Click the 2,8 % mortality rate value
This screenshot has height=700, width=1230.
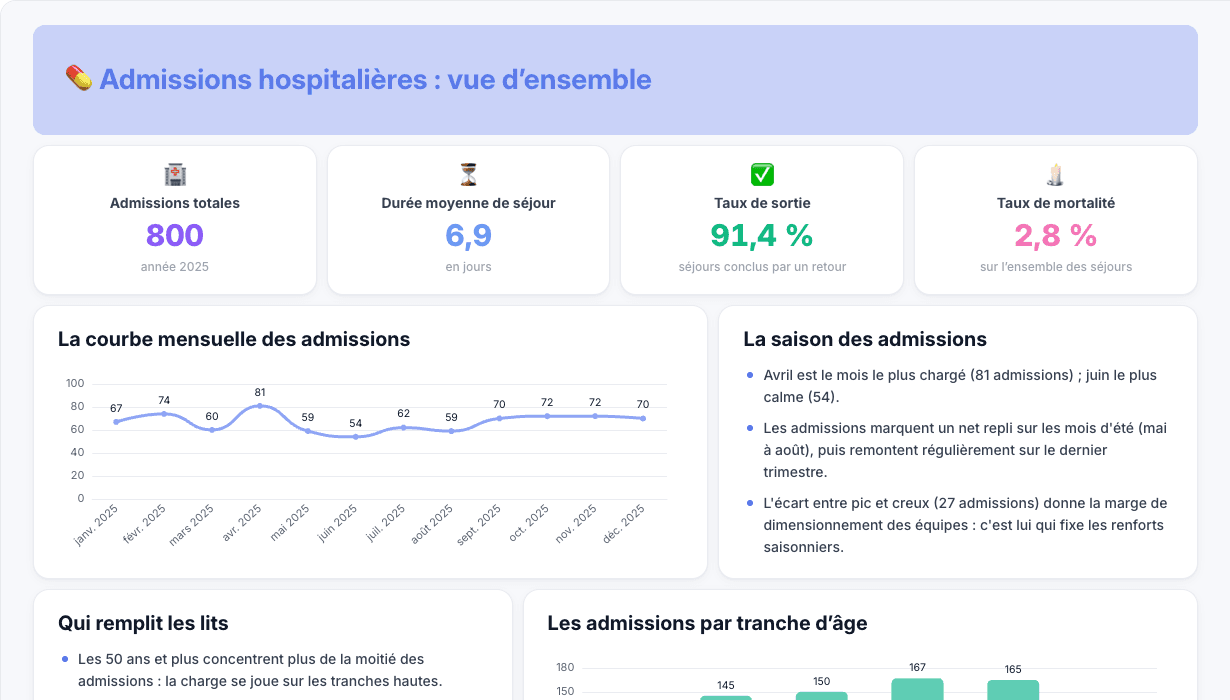pyautogui.click(x=1056, y=235)
